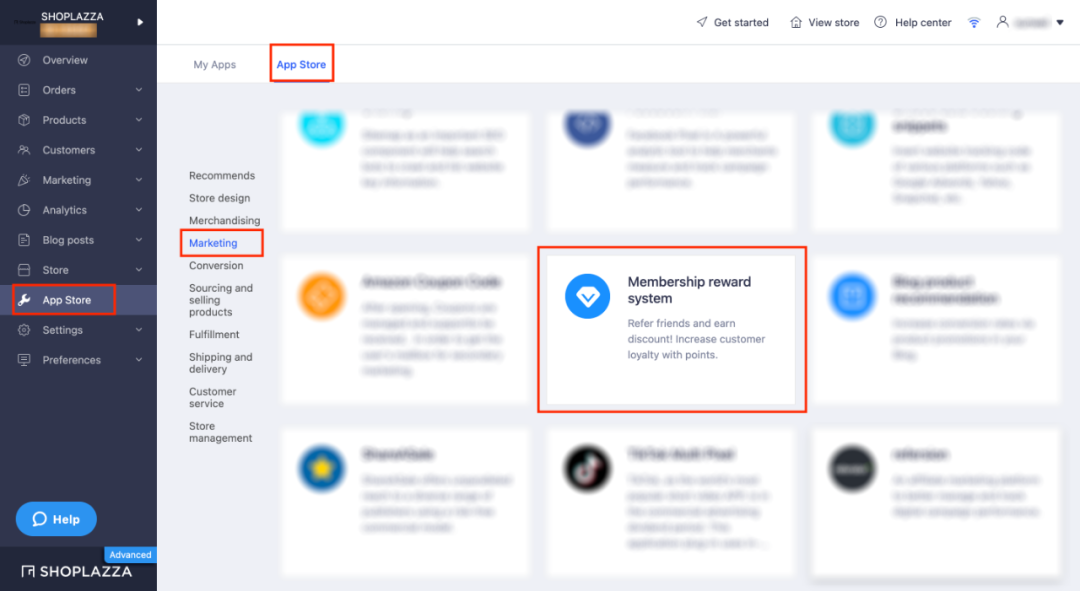The height and width of the screenshot is (591, 1080).
Task: Click the blue star app icon
Action: pyautogui.click(x=322, y=468)
